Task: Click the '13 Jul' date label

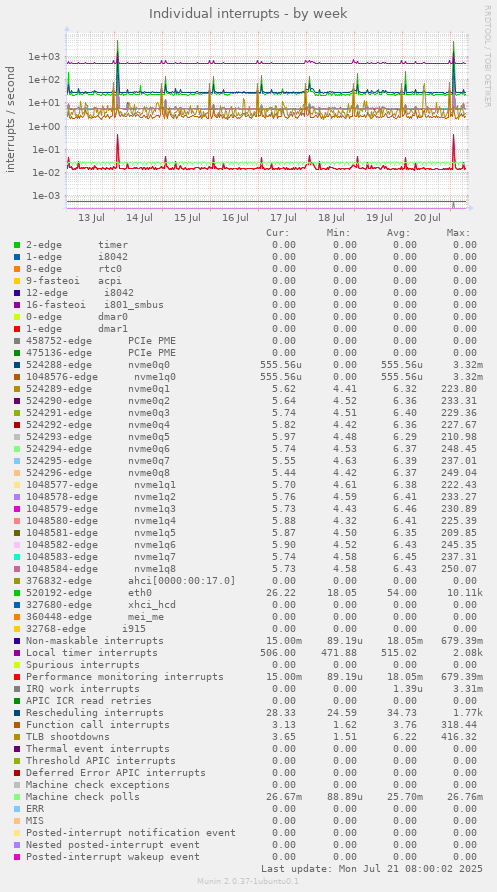Action: [x=91, y=218]
